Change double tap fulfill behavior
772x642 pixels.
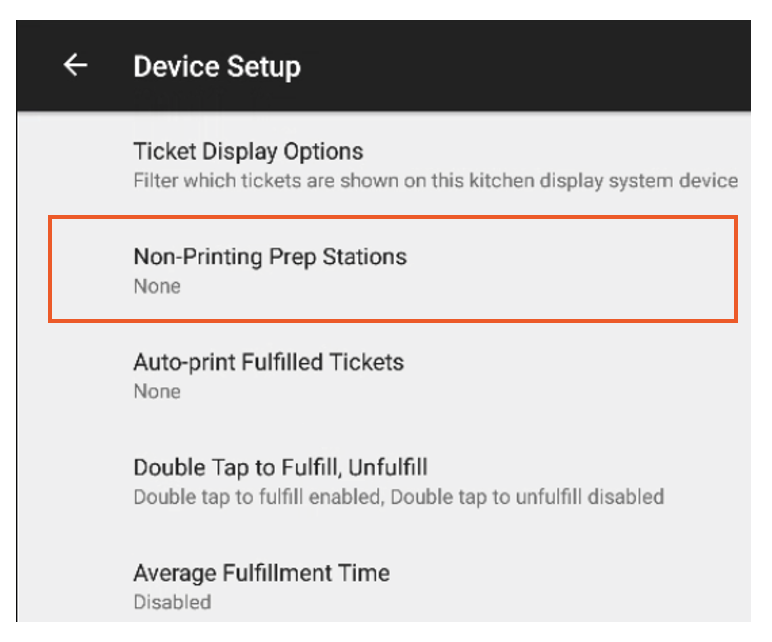point(400,481)
